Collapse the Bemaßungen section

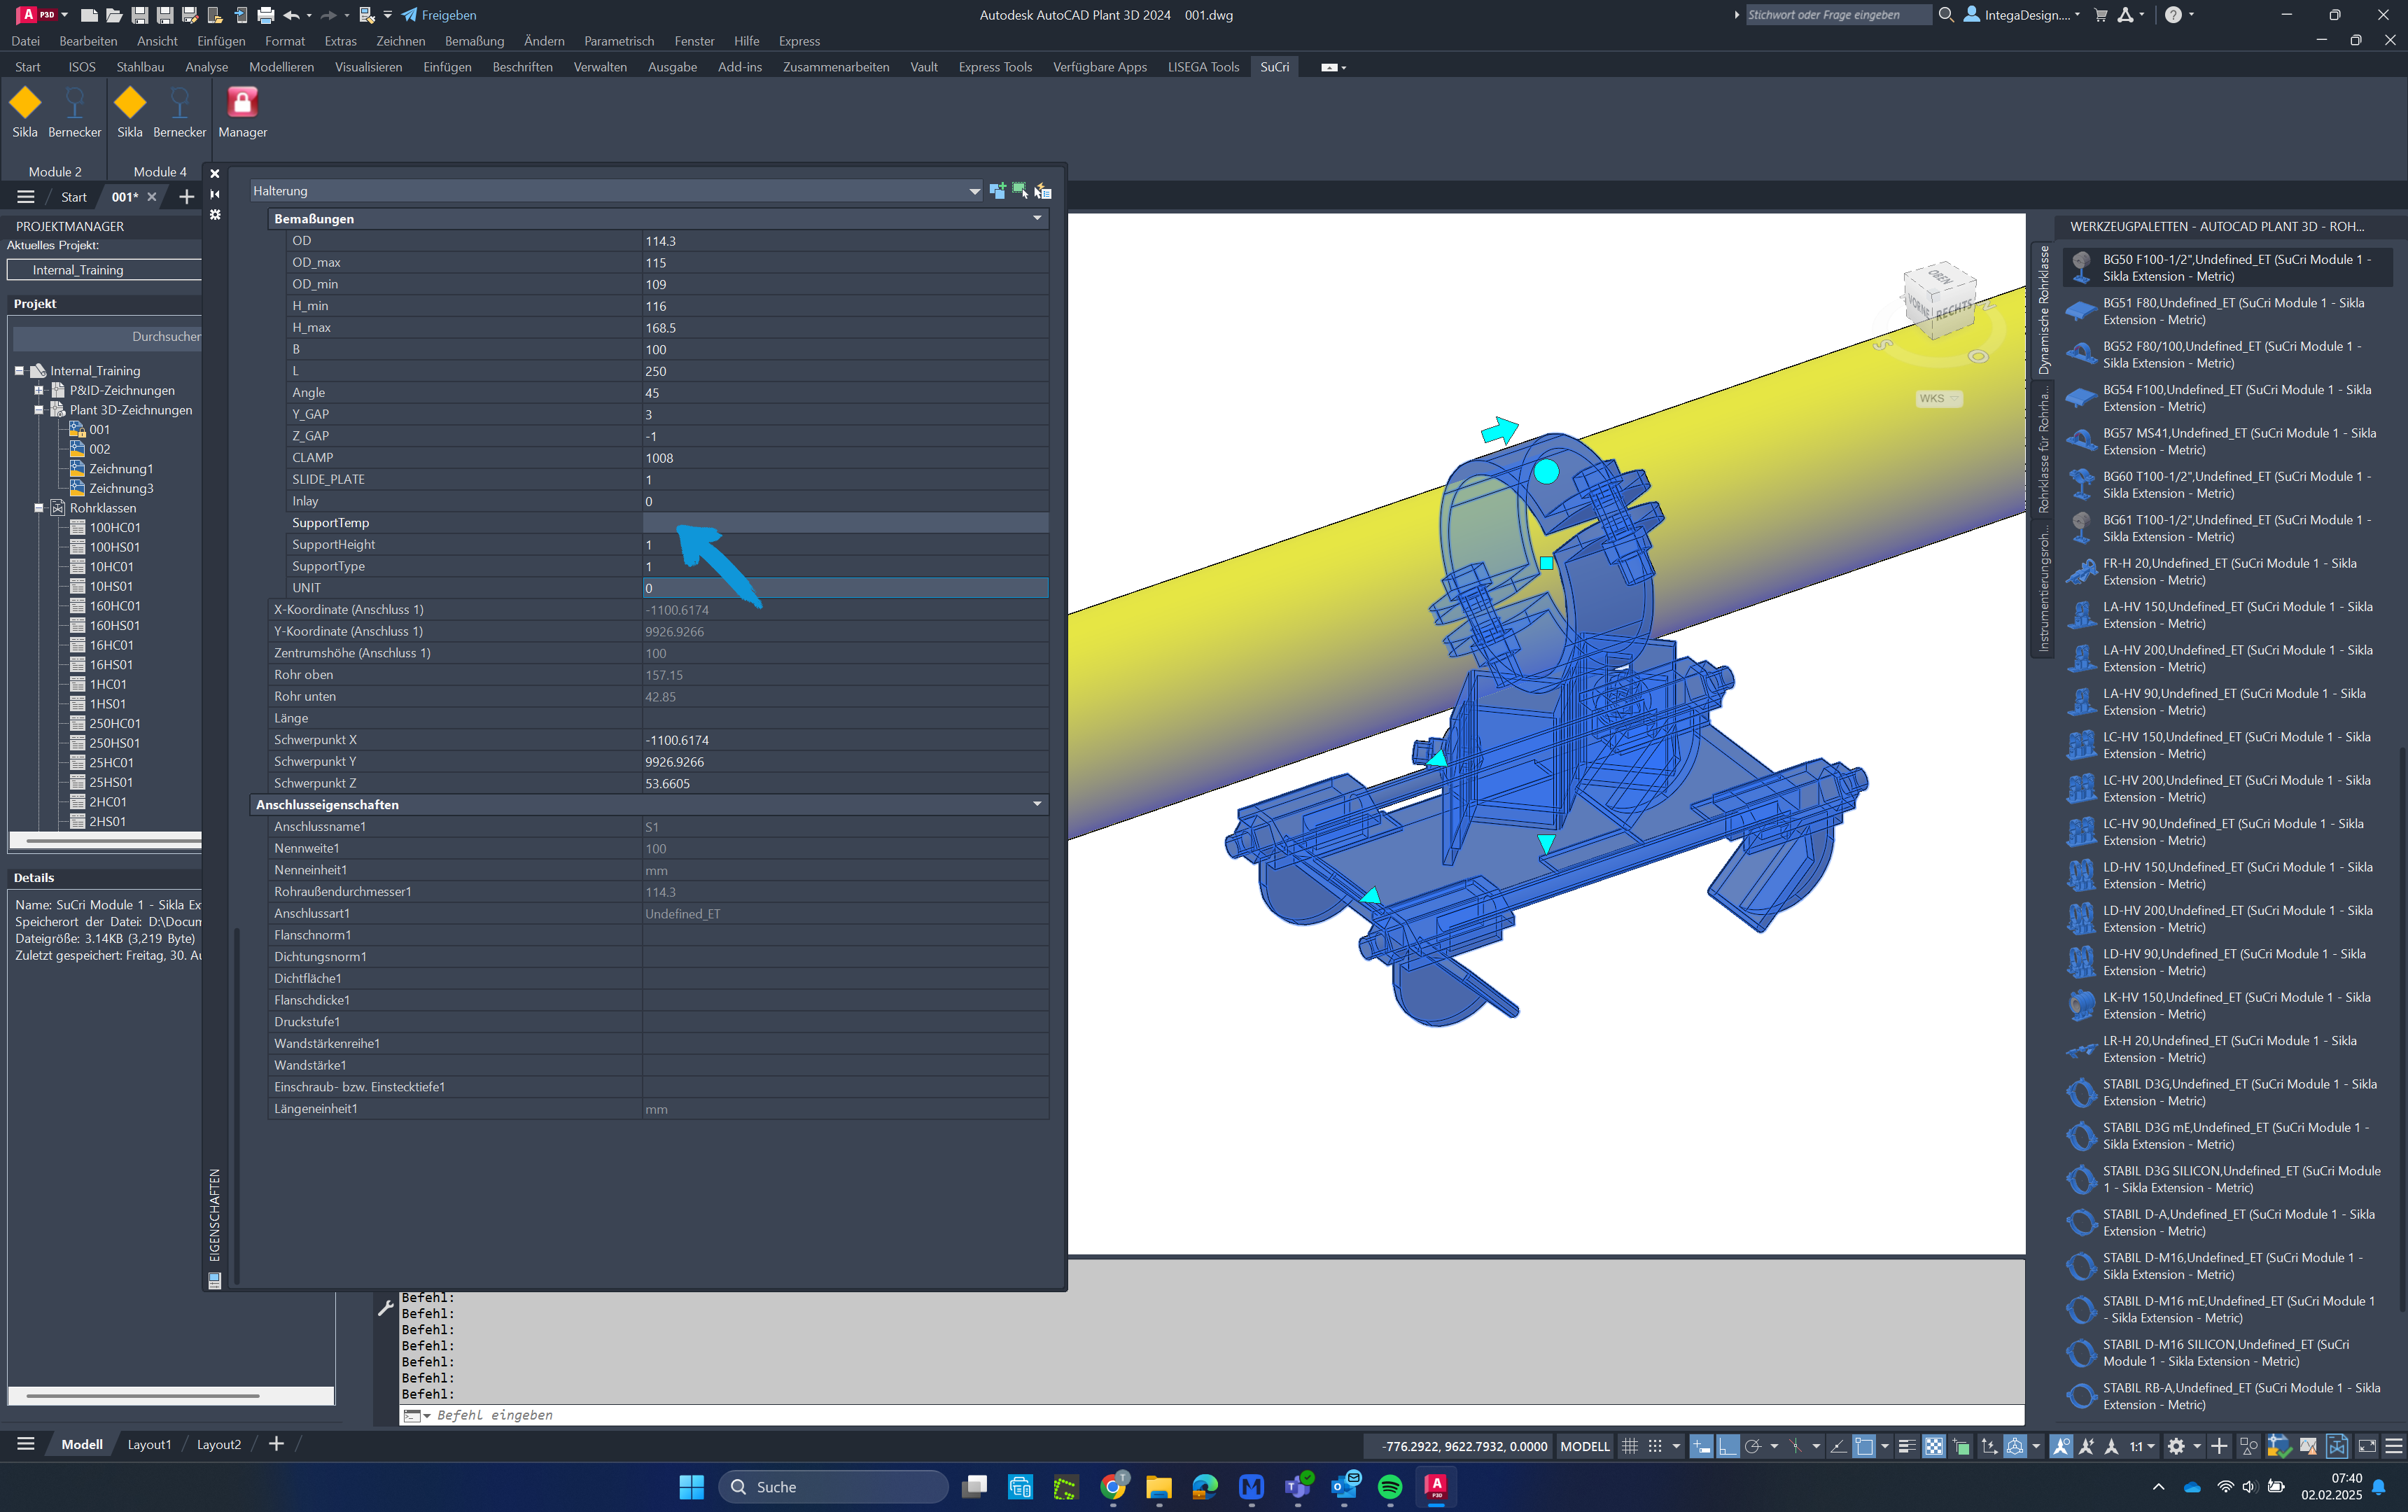(1037, 218)
